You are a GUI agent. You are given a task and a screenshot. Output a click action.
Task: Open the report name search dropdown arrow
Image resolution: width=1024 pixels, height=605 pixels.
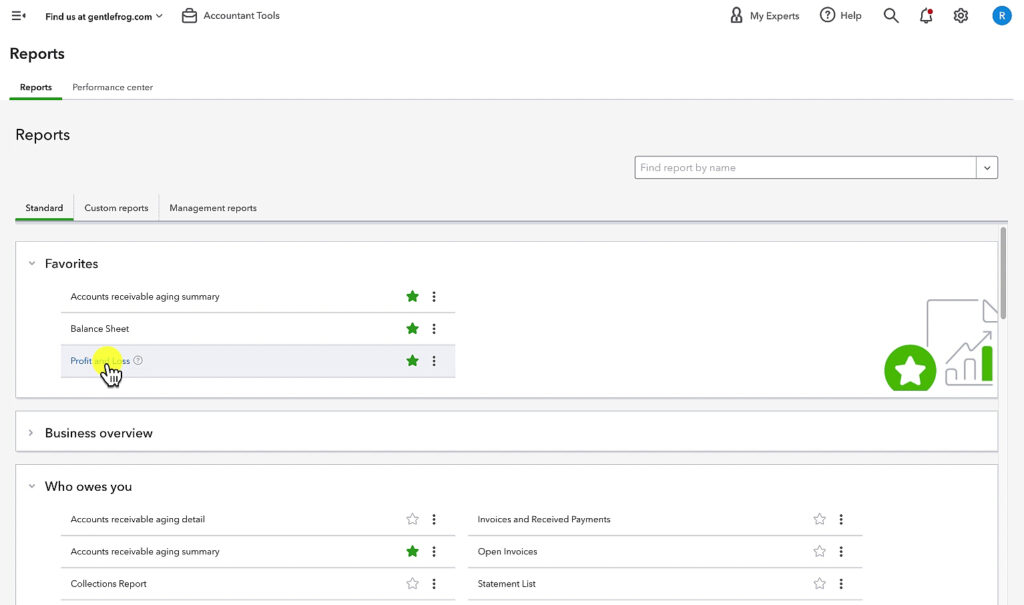coord(988,168)
